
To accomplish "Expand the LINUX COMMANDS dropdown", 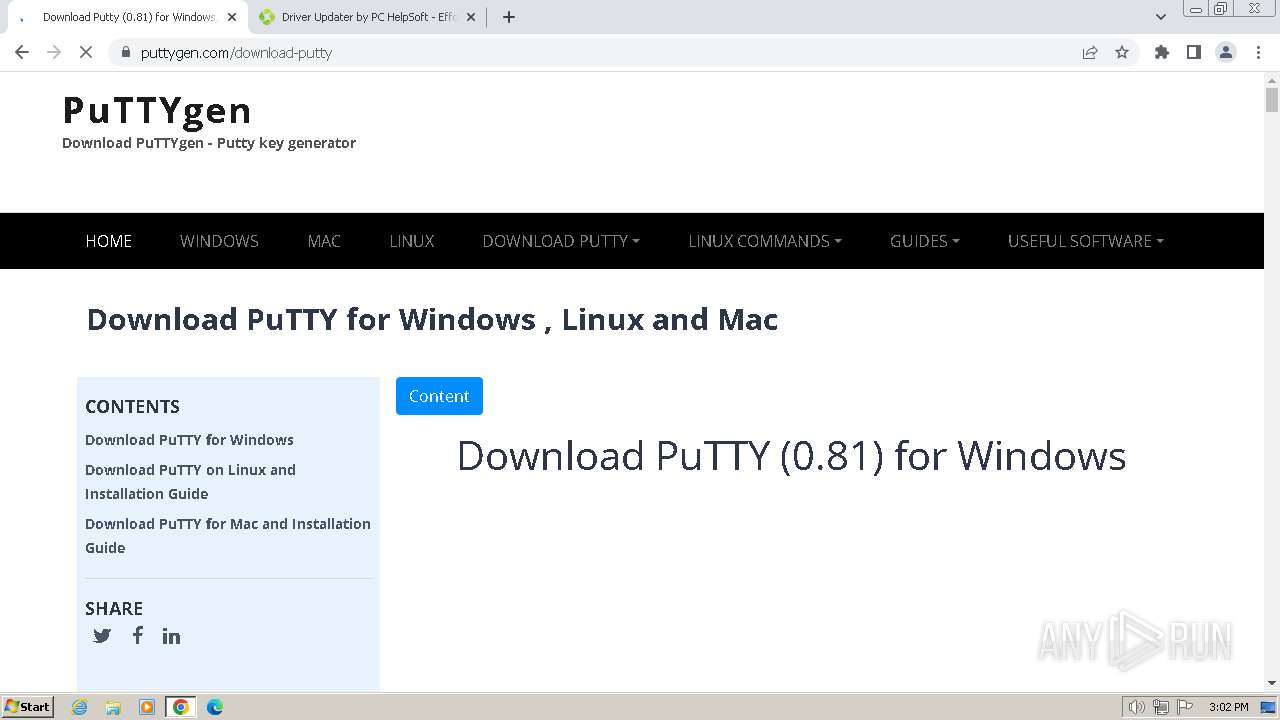I will tap(765, 241).
